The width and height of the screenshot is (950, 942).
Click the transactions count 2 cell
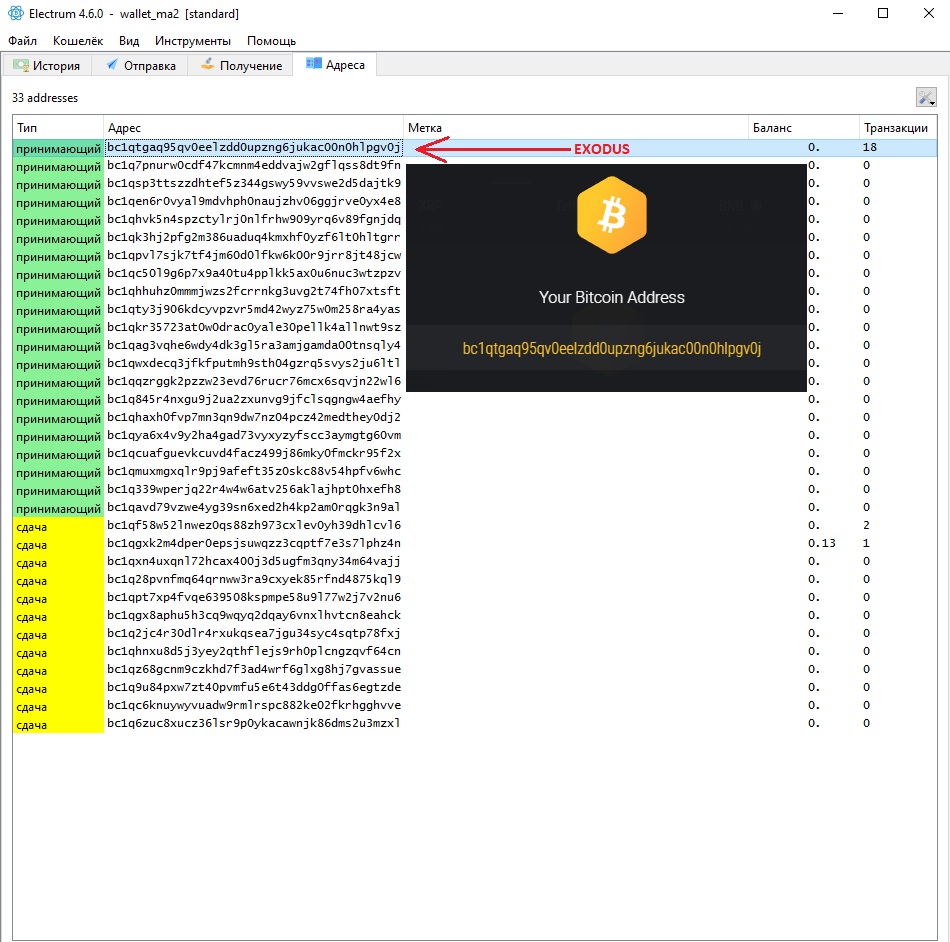(x=866, y=525)
